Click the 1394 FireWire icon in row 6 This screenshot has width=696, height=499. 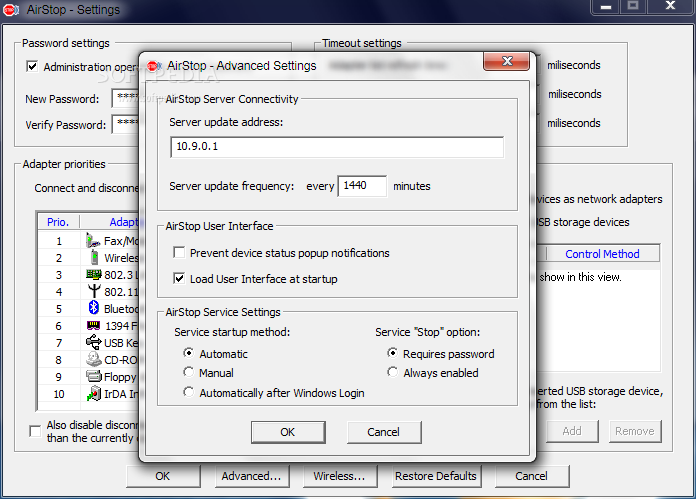[x=93, y=325]
